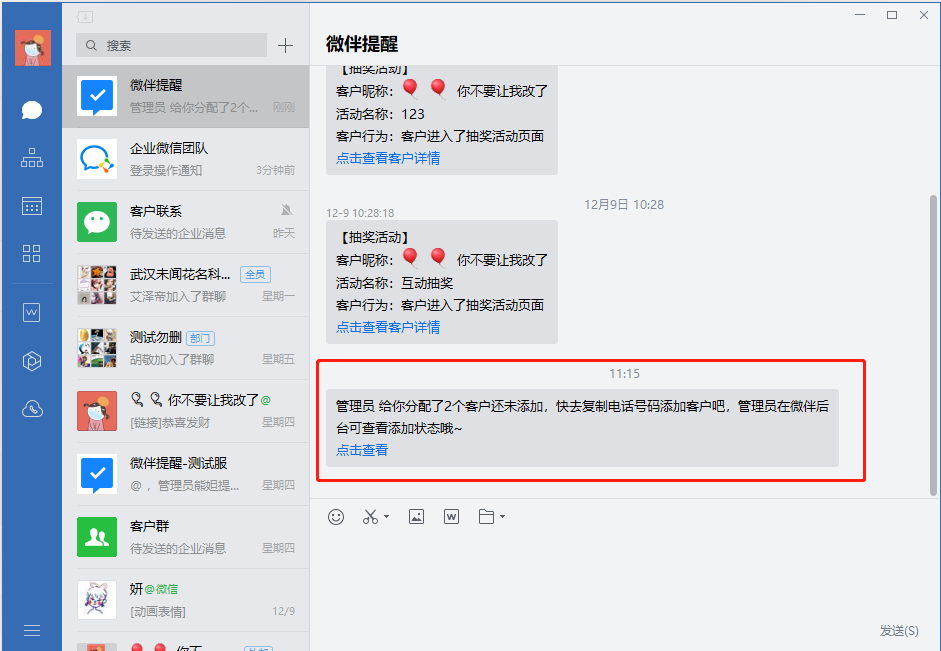Click 点击查看客户详情 link under 活动名称 123
Image resolution: width=941 pixels, height=651 pixels.
tap(388, 158)
